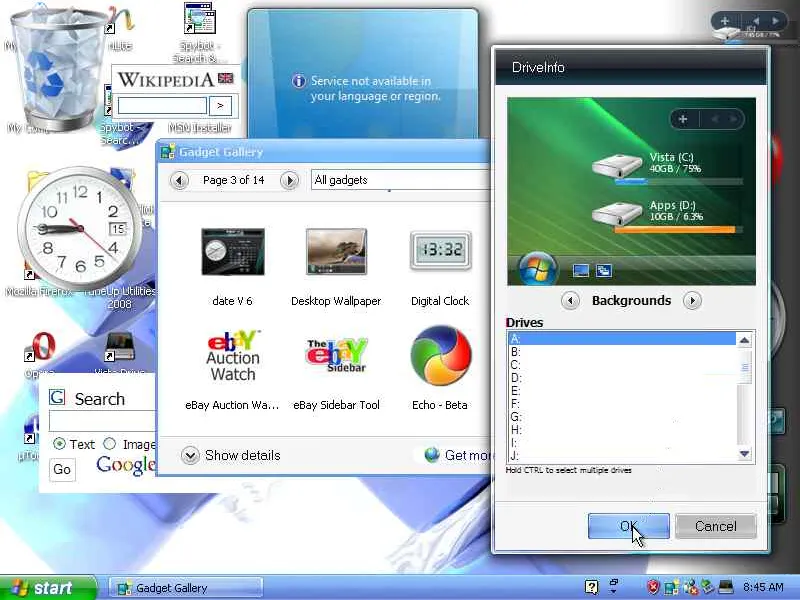The width and height of the screenshot is (800, 600).
Task: Click the red shield security tray icon
Action: click(x=653, y=587)
